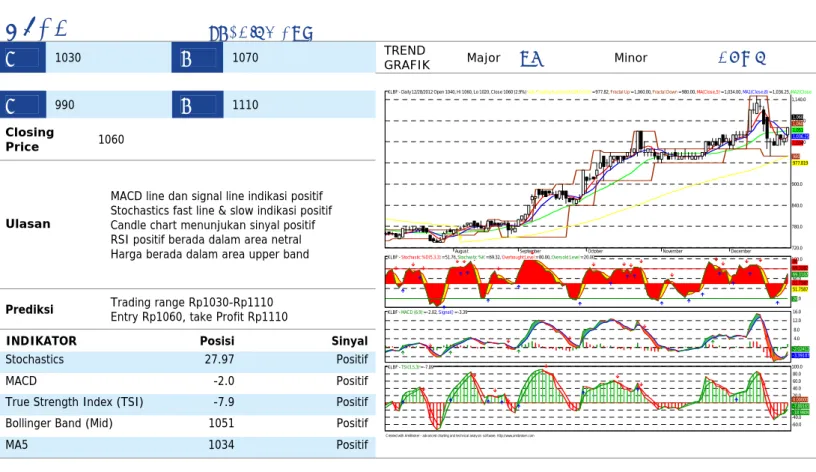
Task: Select the value 990
Action: point(65,105)
